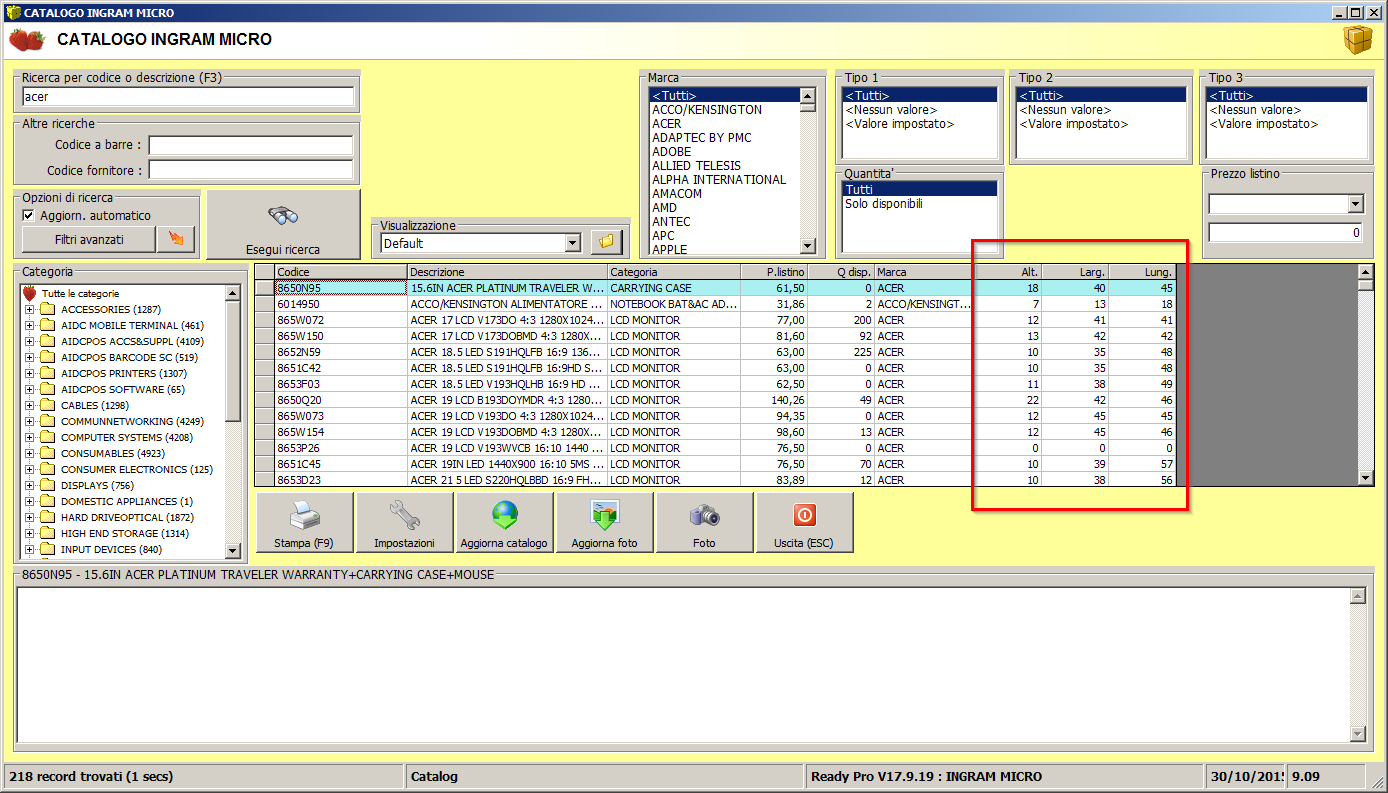Click the Stampa (F9) printer button
Image resolution: width=1388 pixels, height=793 pixels.
[x=305, y=522]
